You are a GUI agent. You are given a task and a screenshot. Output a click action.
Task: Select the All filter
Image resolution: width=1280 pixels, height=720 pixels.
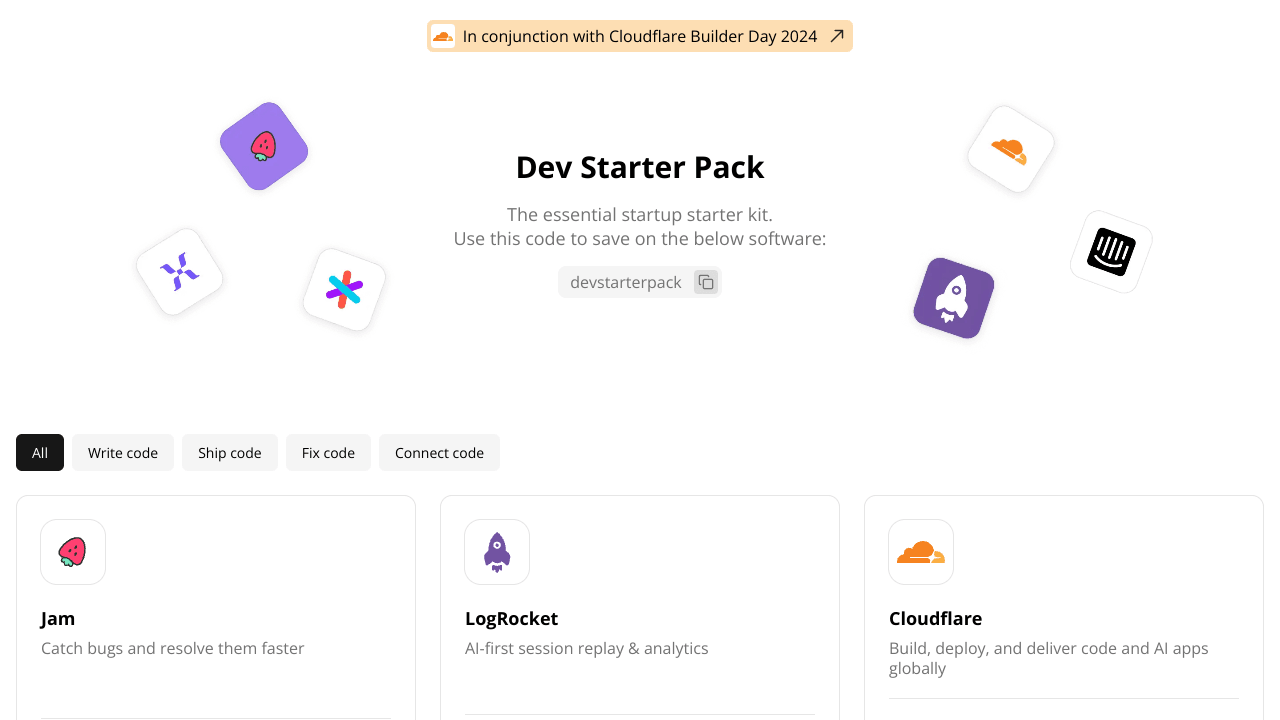39,452
